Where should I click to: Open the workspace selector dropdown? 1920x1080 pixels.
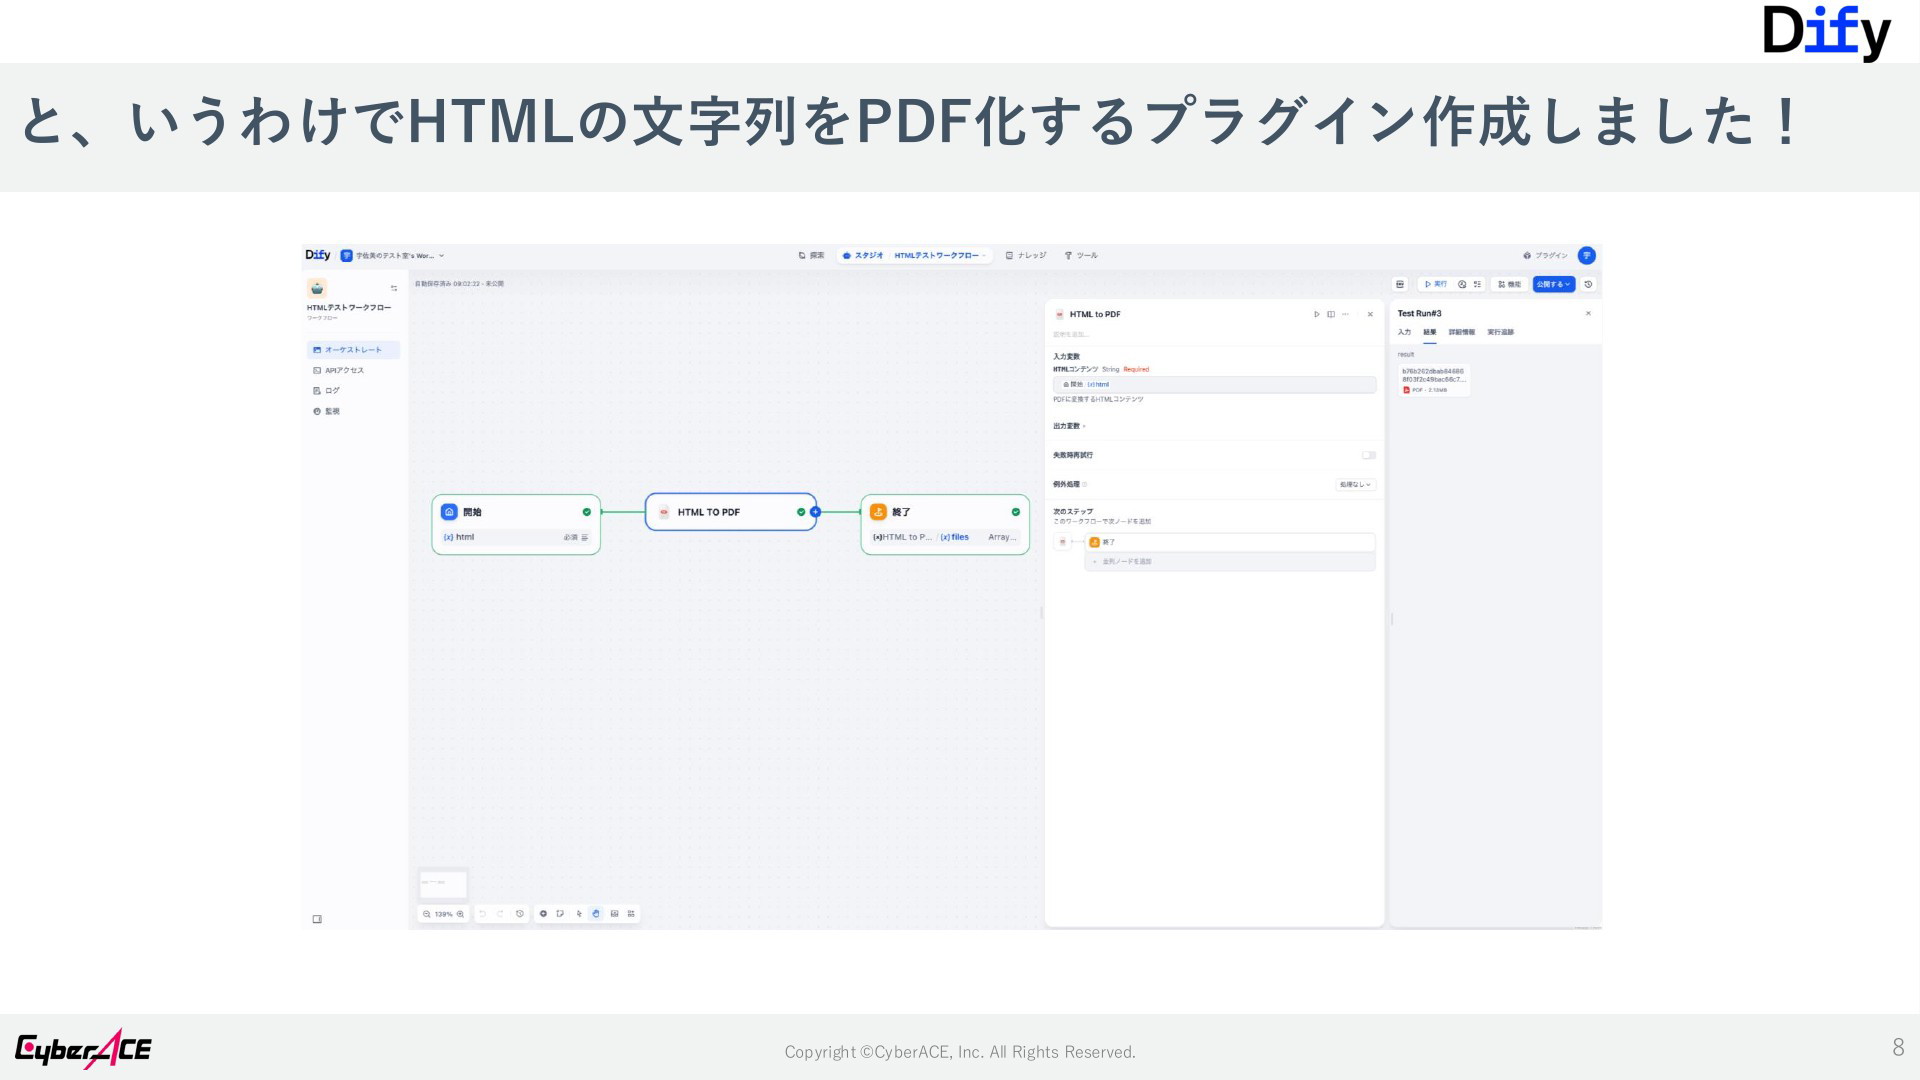point(393,256)
